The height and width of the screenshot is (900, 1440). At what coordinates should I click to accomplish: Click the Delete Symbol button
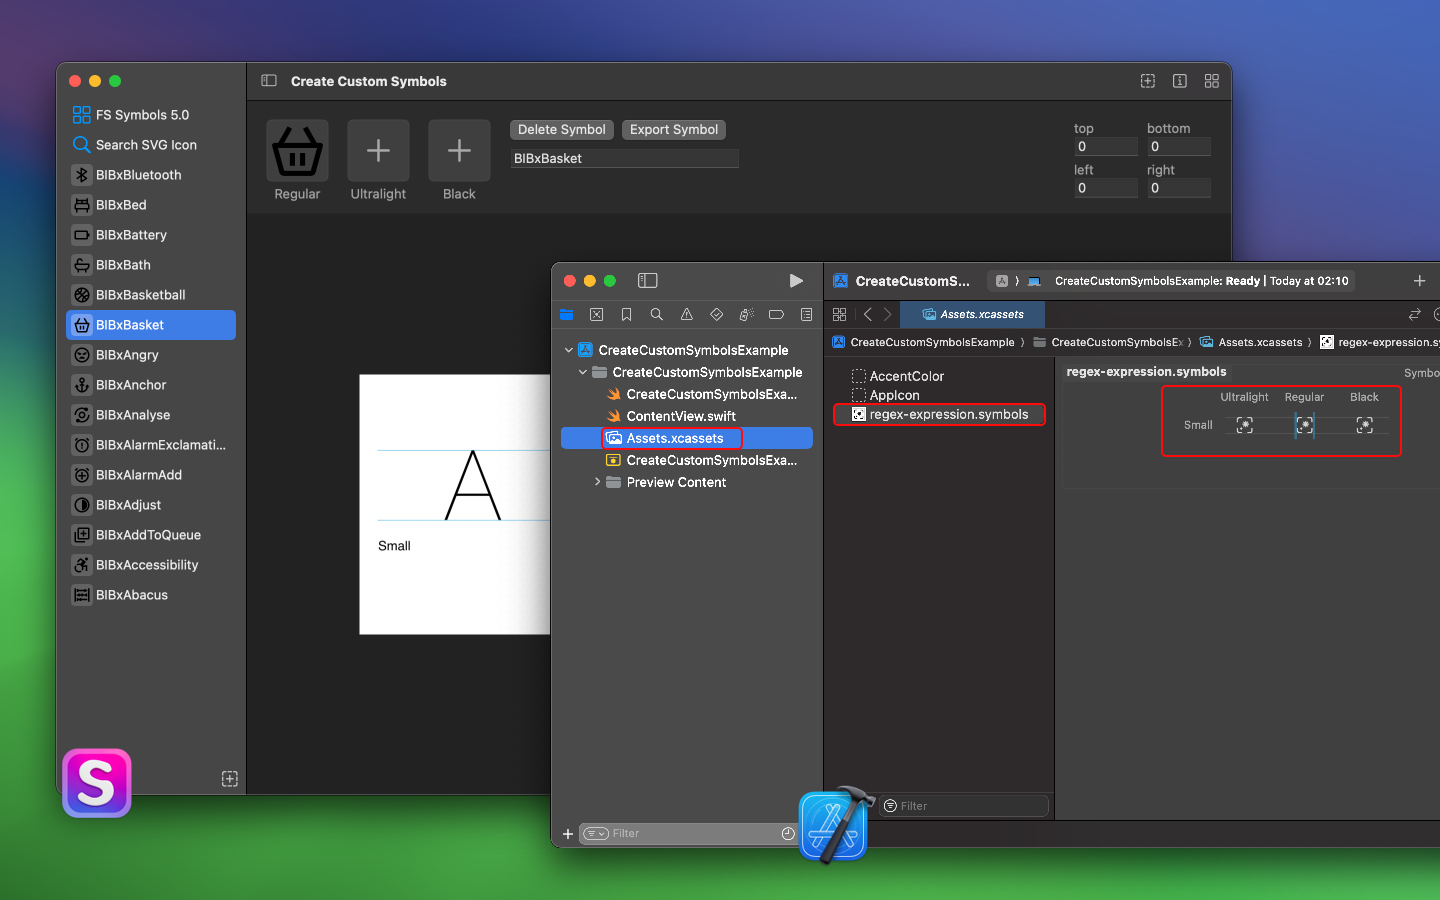562,130
